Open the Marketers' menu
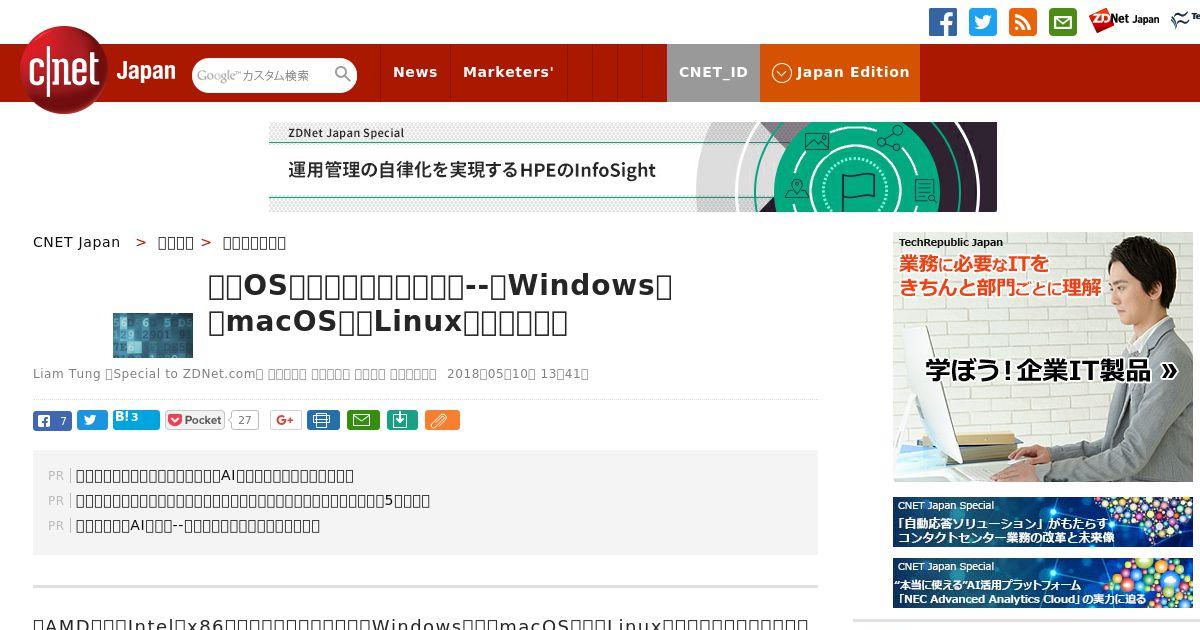This screenshot has height=630, width=1200. click(x=508, y=73)
